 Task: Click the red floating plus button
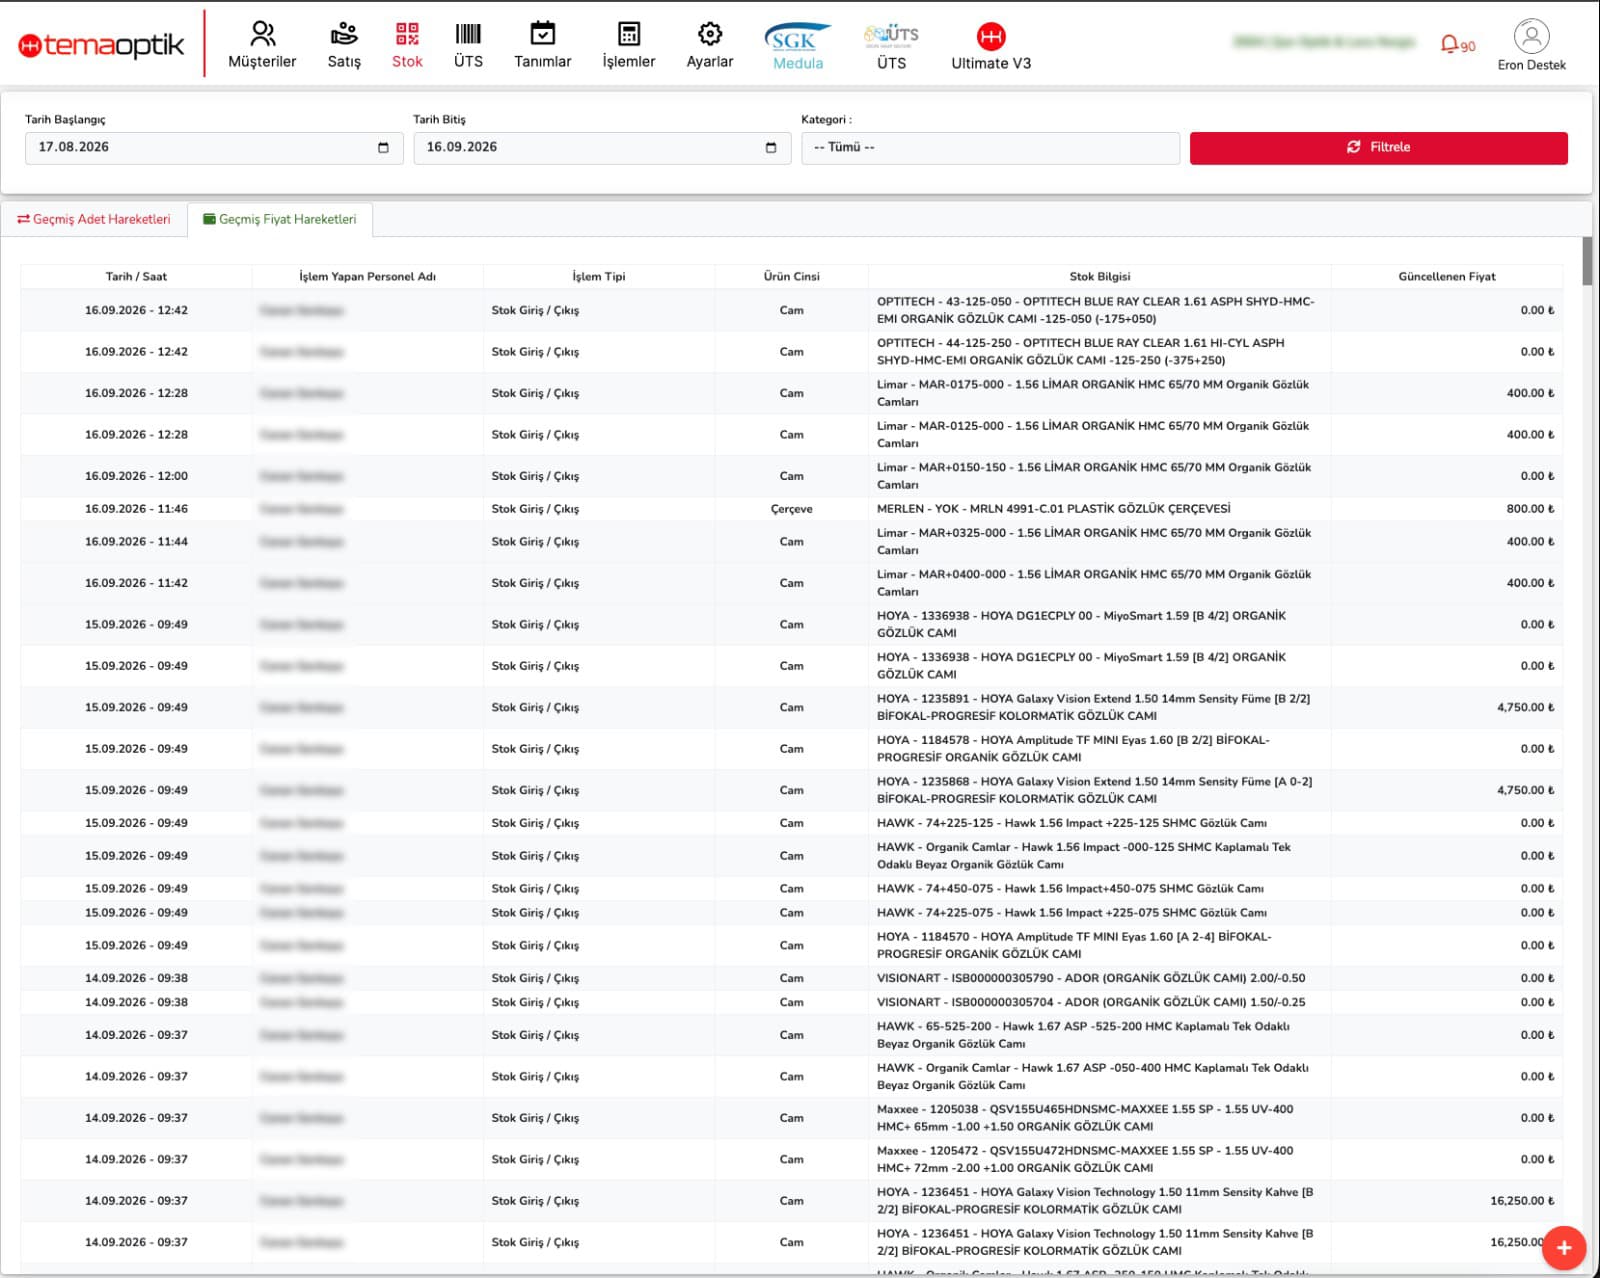point(1564,1247)
